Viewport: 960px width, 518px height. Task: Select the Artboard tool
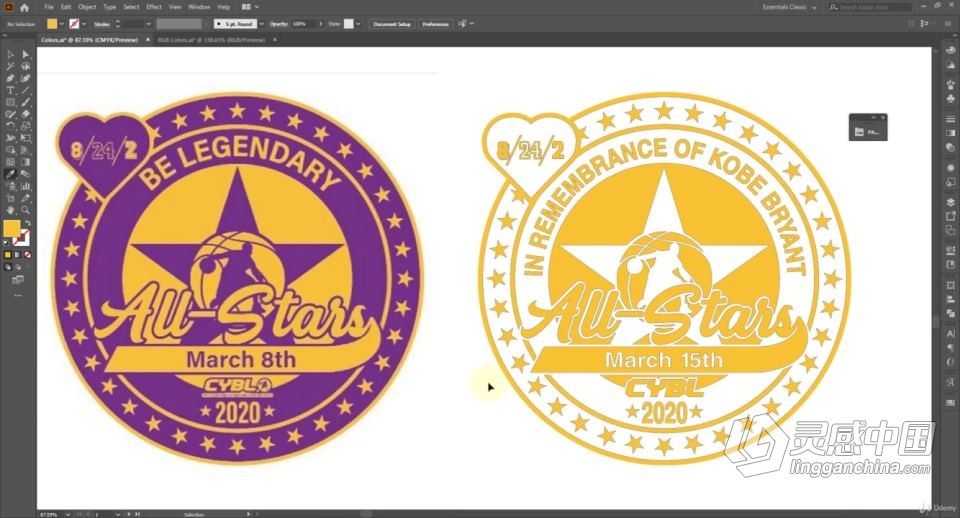tap(10, 198)
